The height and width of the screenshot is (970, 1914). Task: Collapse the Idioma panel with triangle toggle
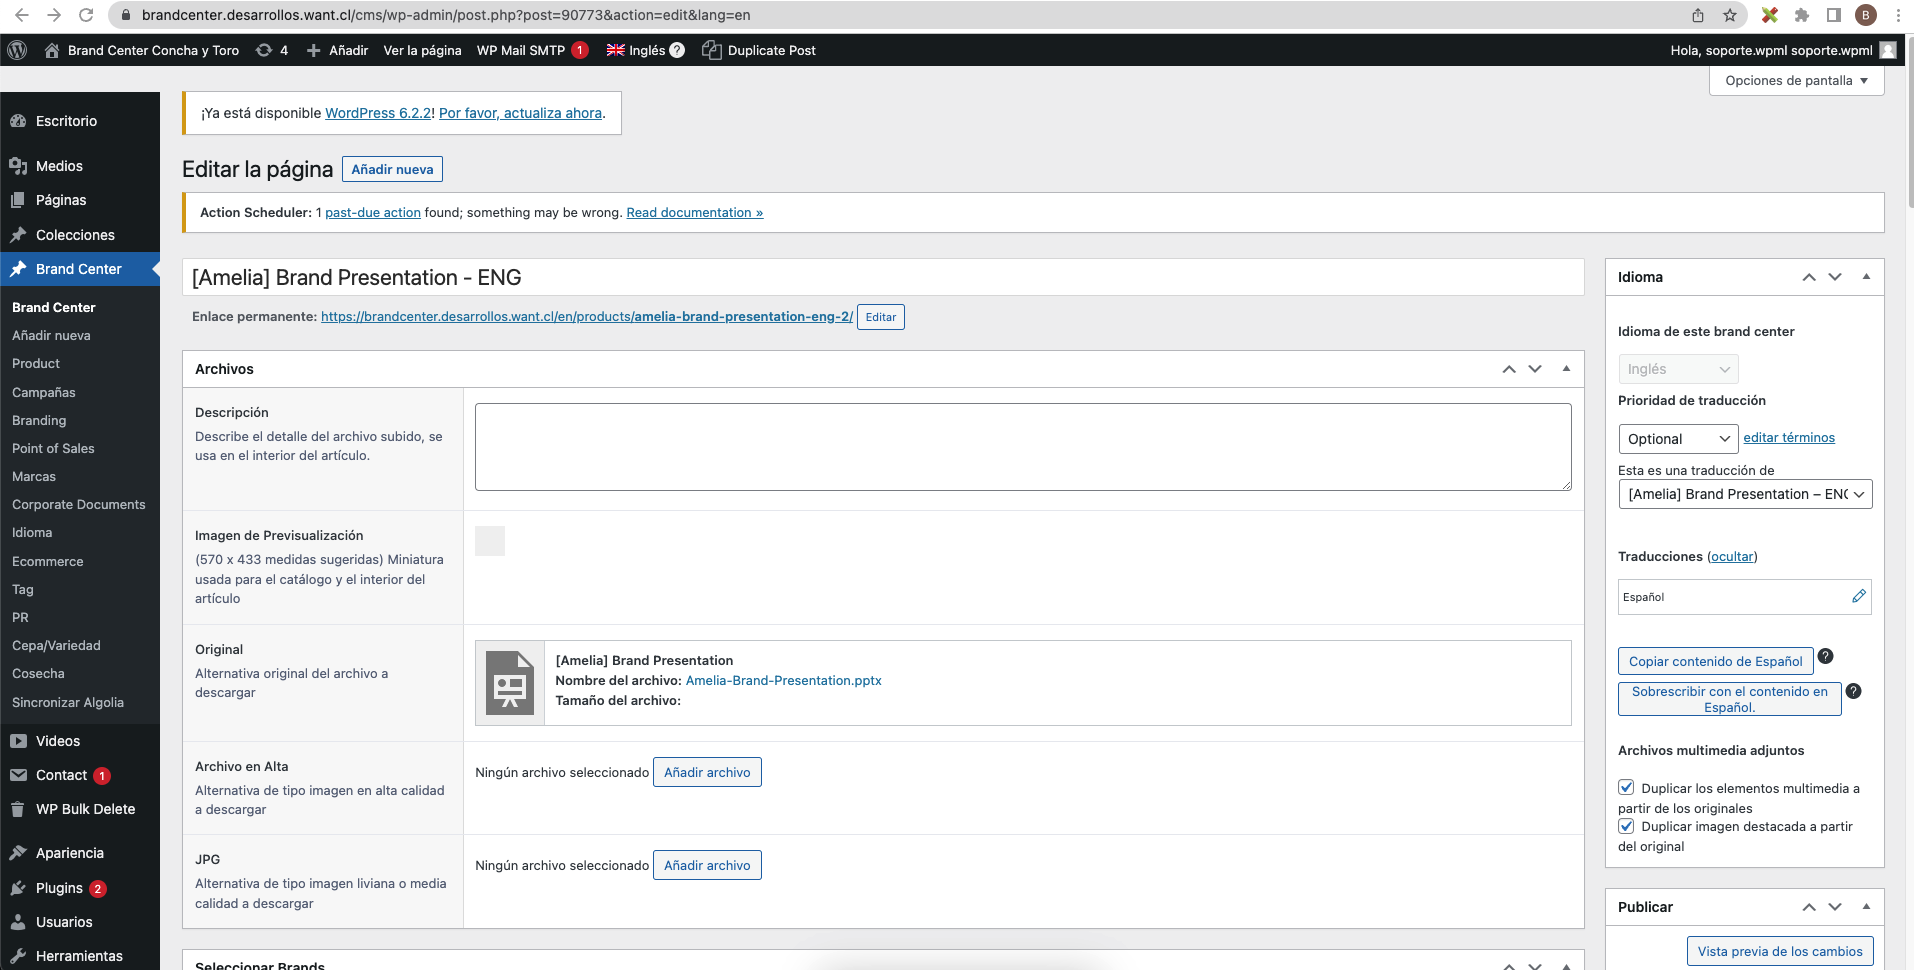point(1866,277)
